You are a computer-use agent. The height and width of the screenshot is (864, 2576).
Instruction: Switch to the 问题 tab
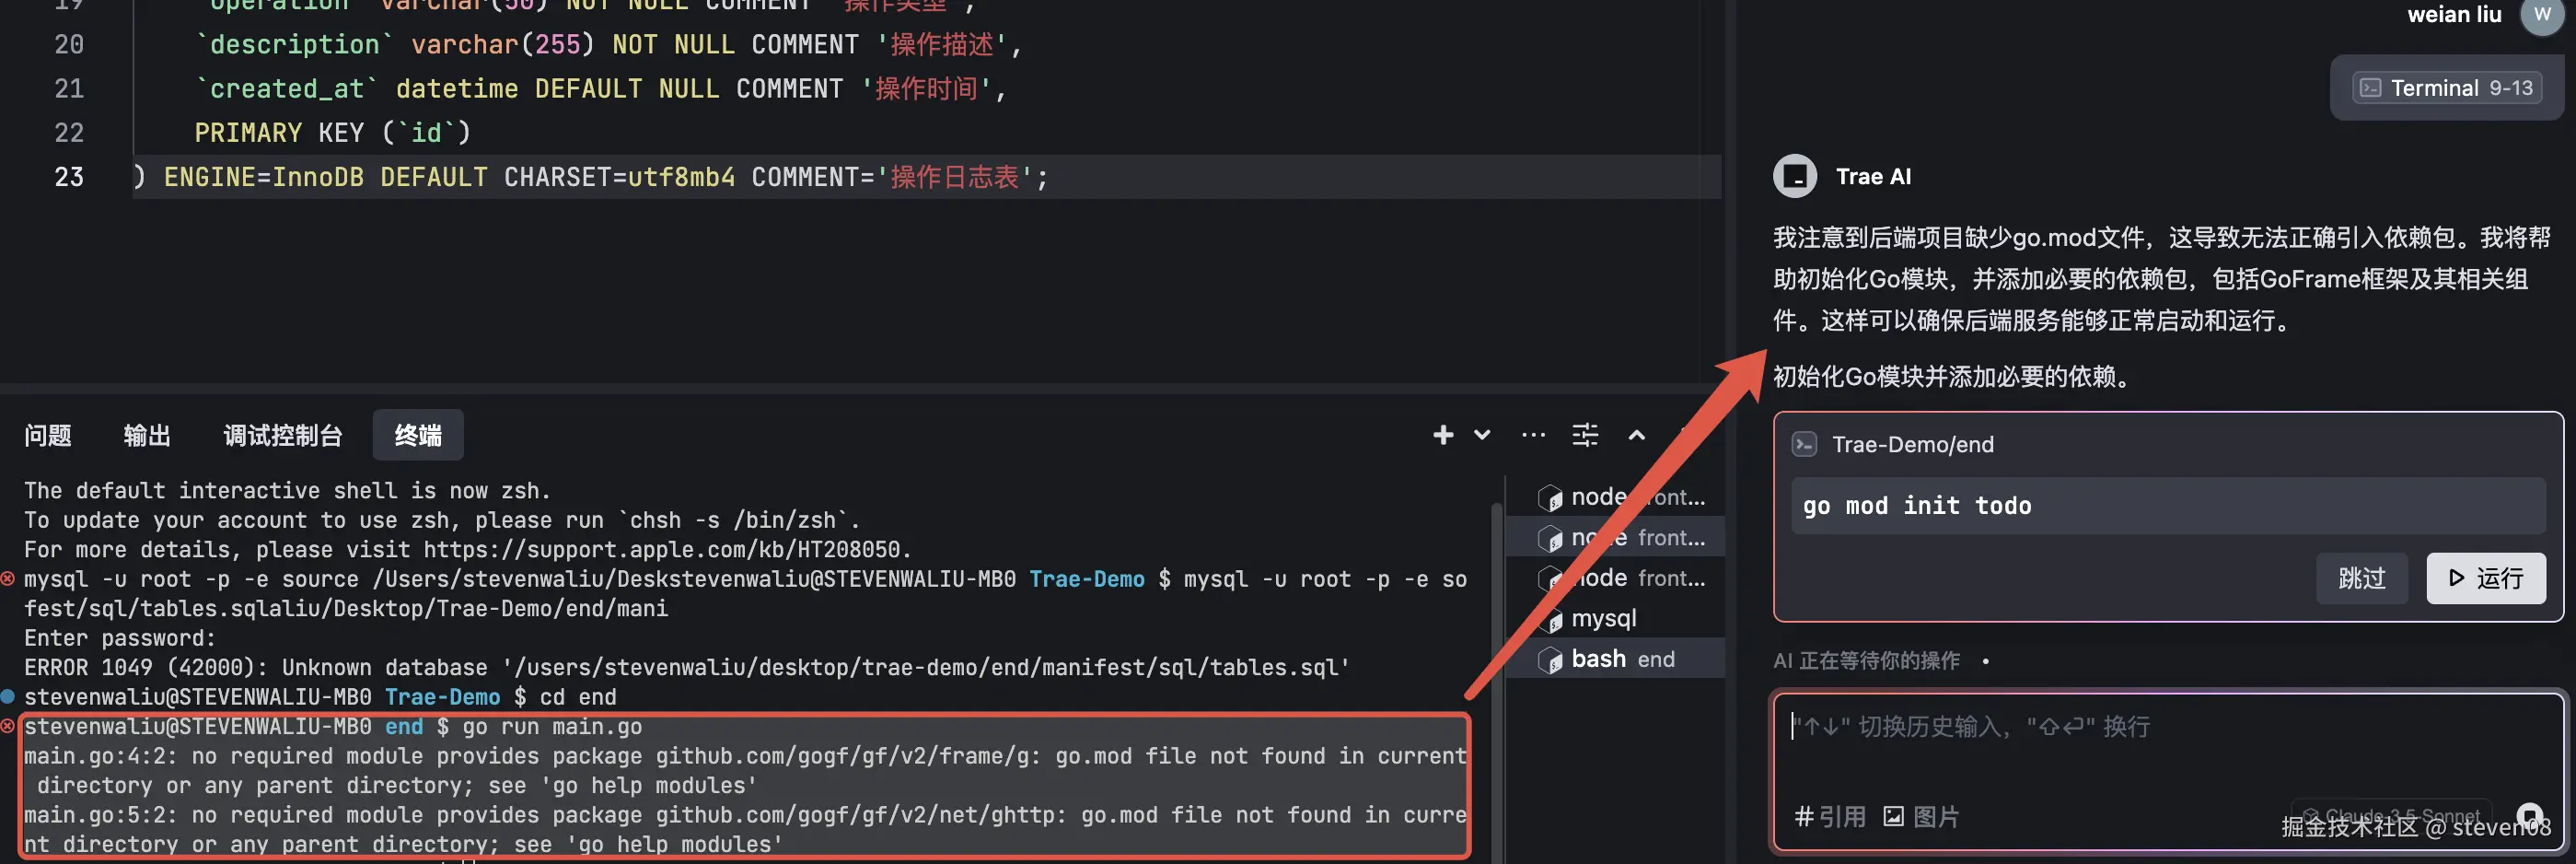(48, 435)
